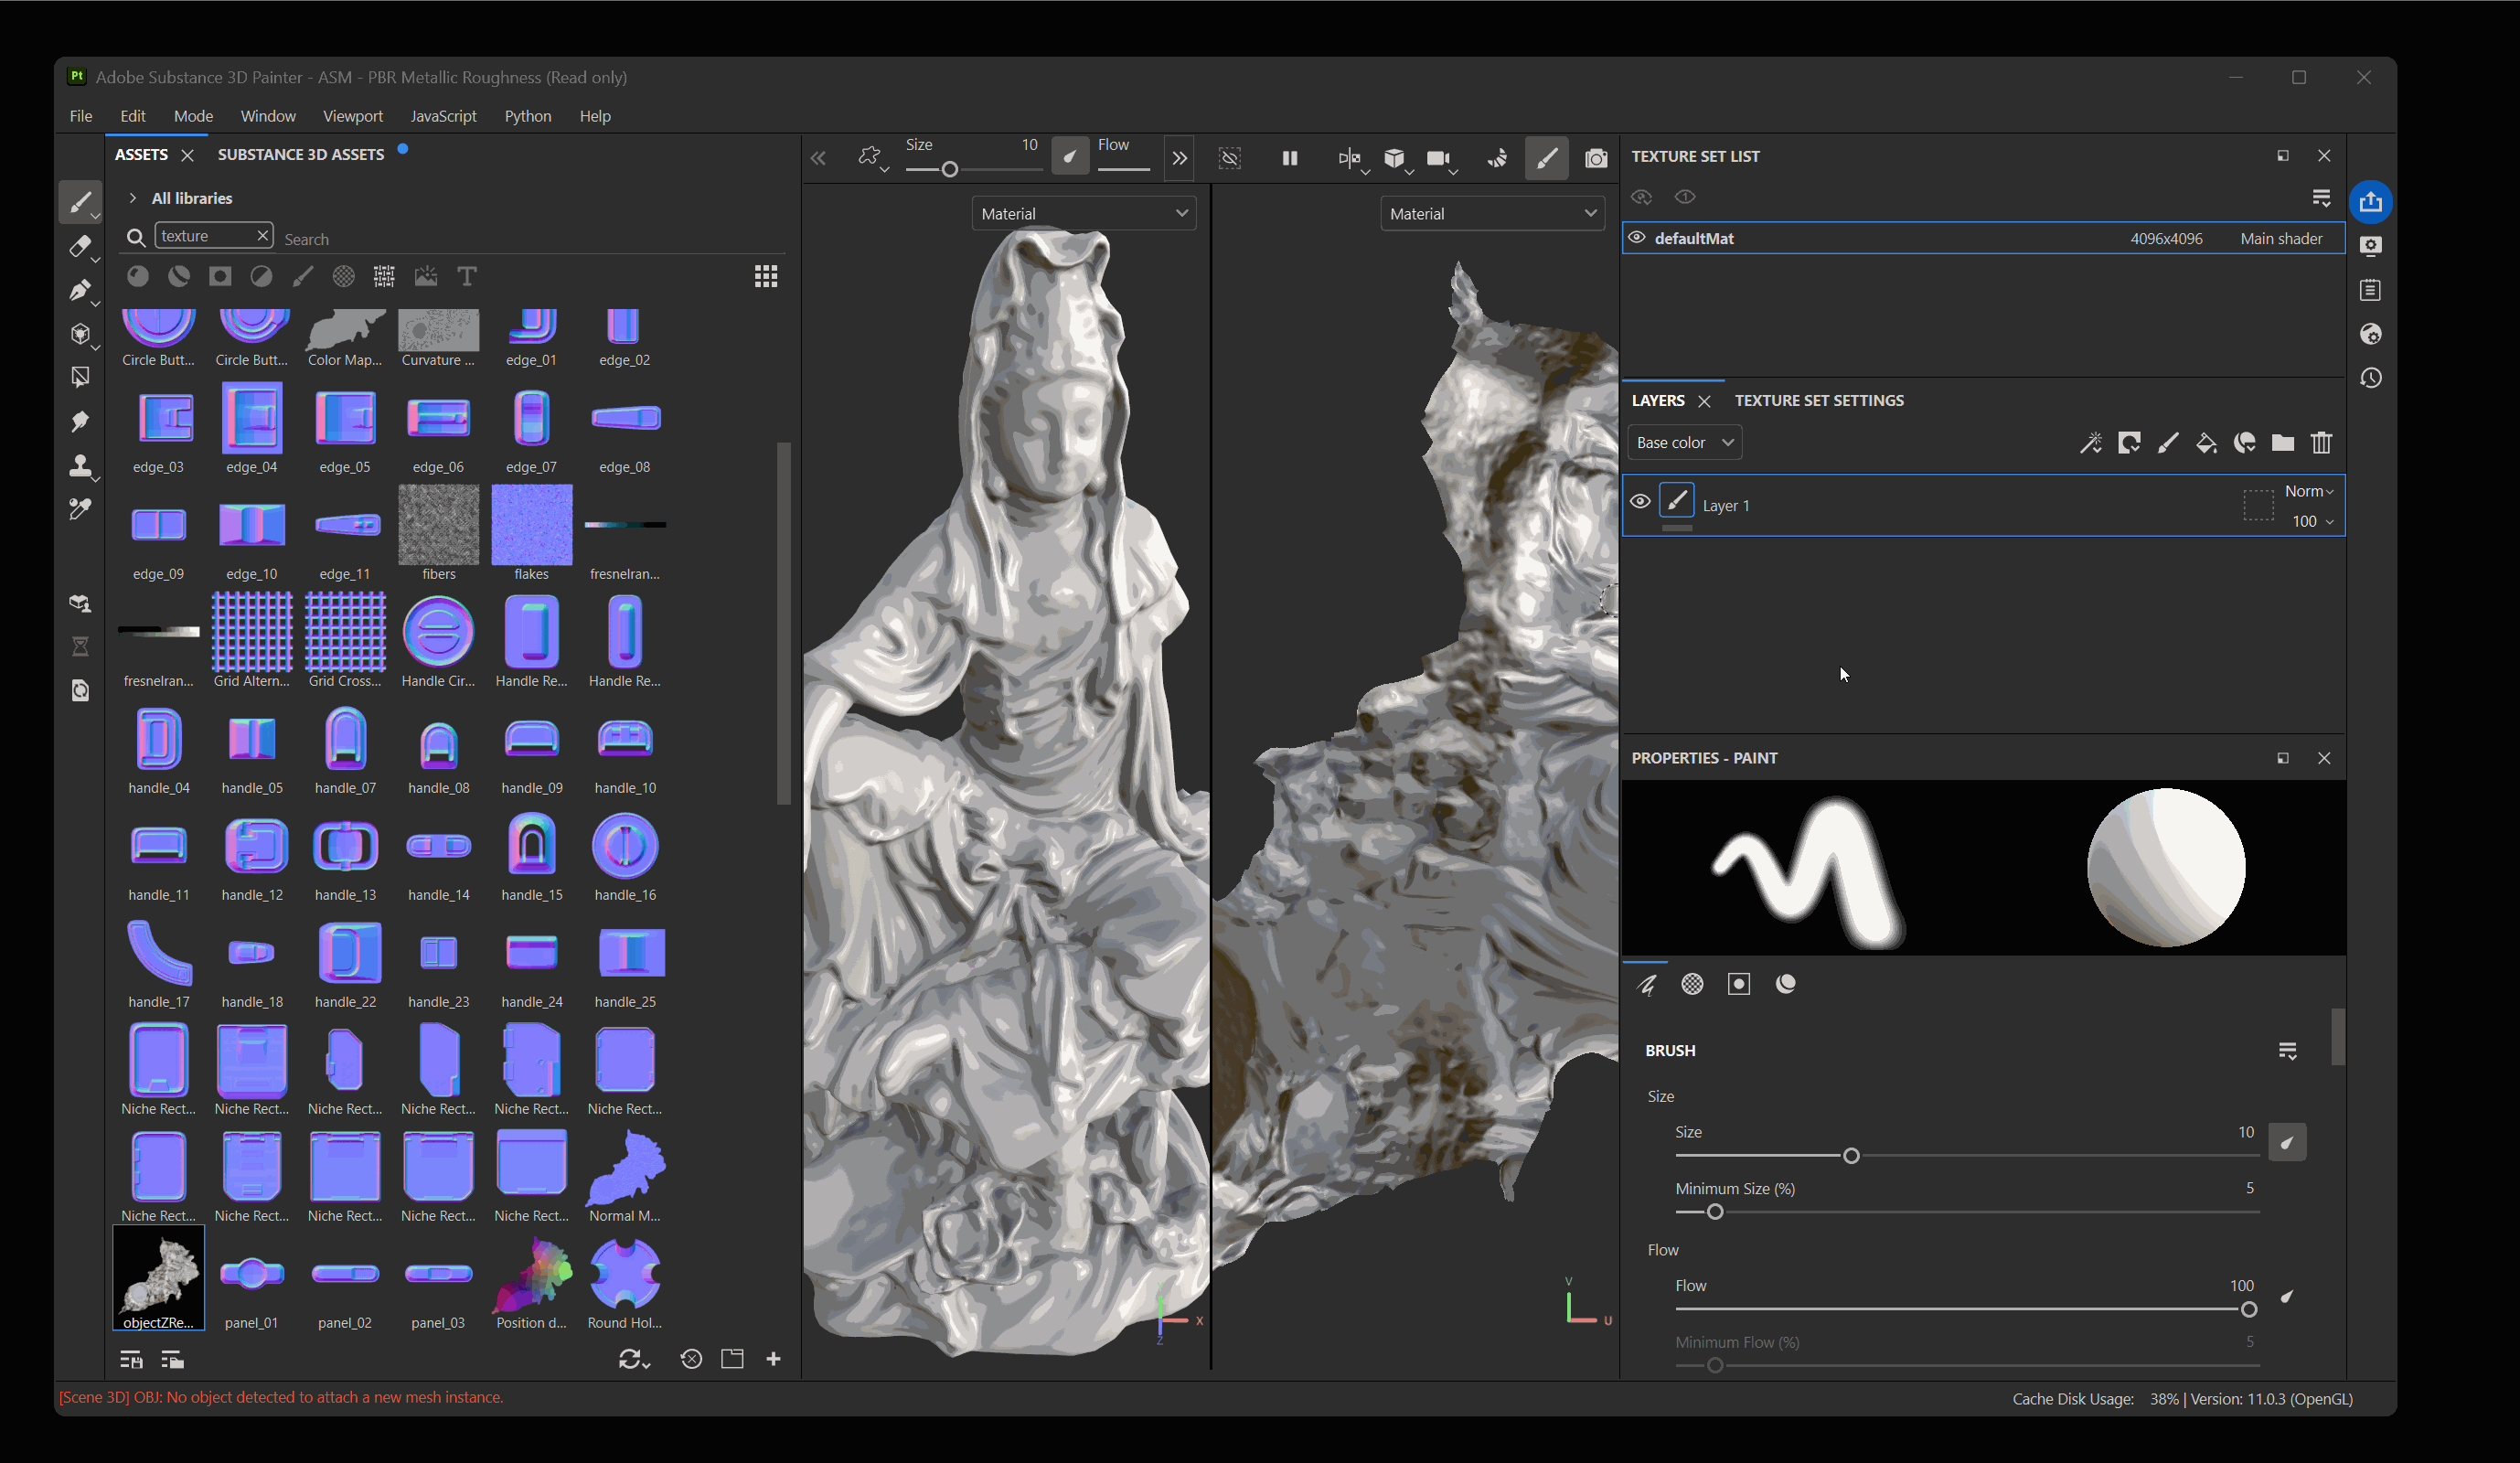The height and width of the screenshot is (1463, 2520).
Task: Click the Symmetry icon in top toolbar
Action: pyautogui.click(x=1348, y=158)
